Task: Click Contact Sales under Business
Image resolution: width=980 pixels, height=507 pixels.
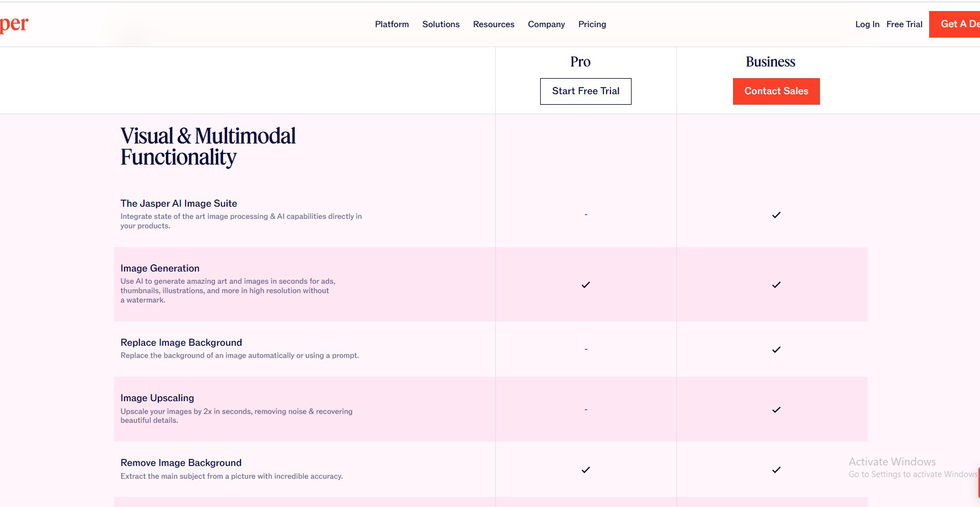Action: pyautogui.click(x=776, y=91)
